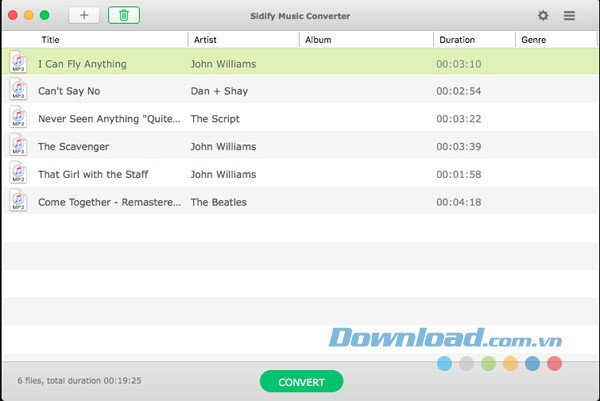Viewport: 600px width, 401px height.
Task: Click John Williams in The Scavenger row
Action: point(223,147)
